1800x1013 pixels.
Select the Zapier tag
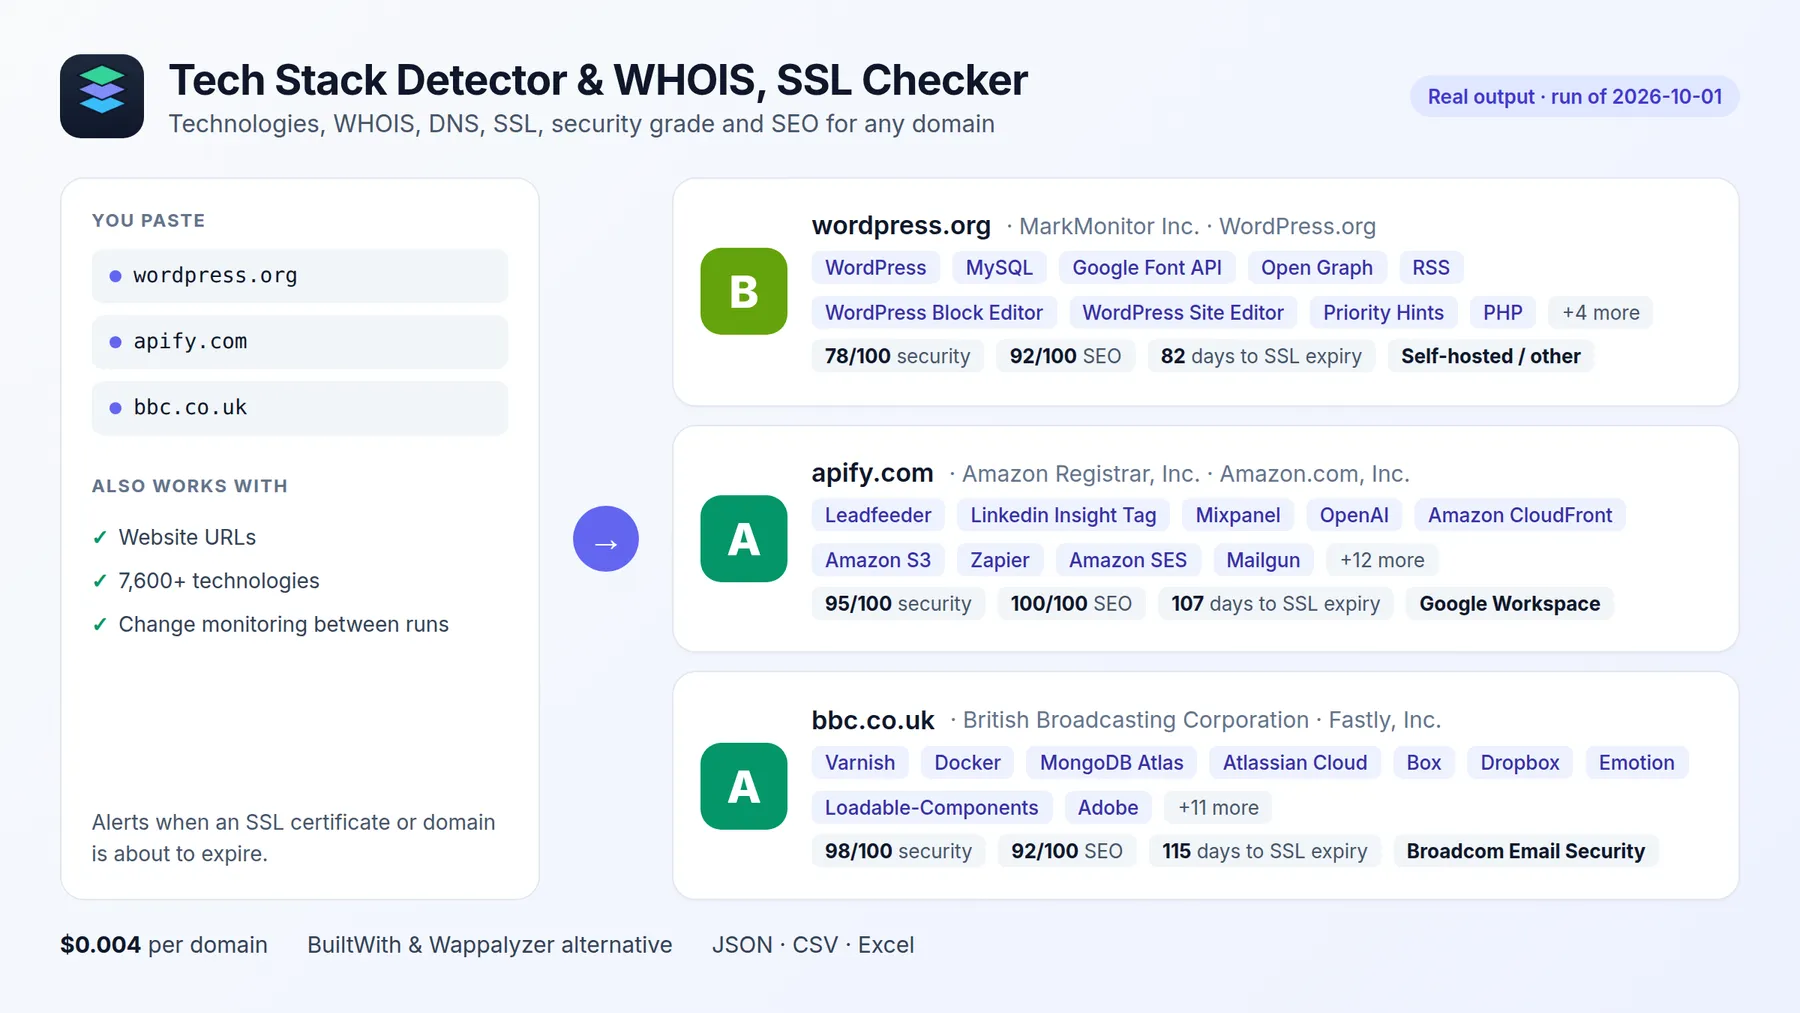coord(1000,560)
